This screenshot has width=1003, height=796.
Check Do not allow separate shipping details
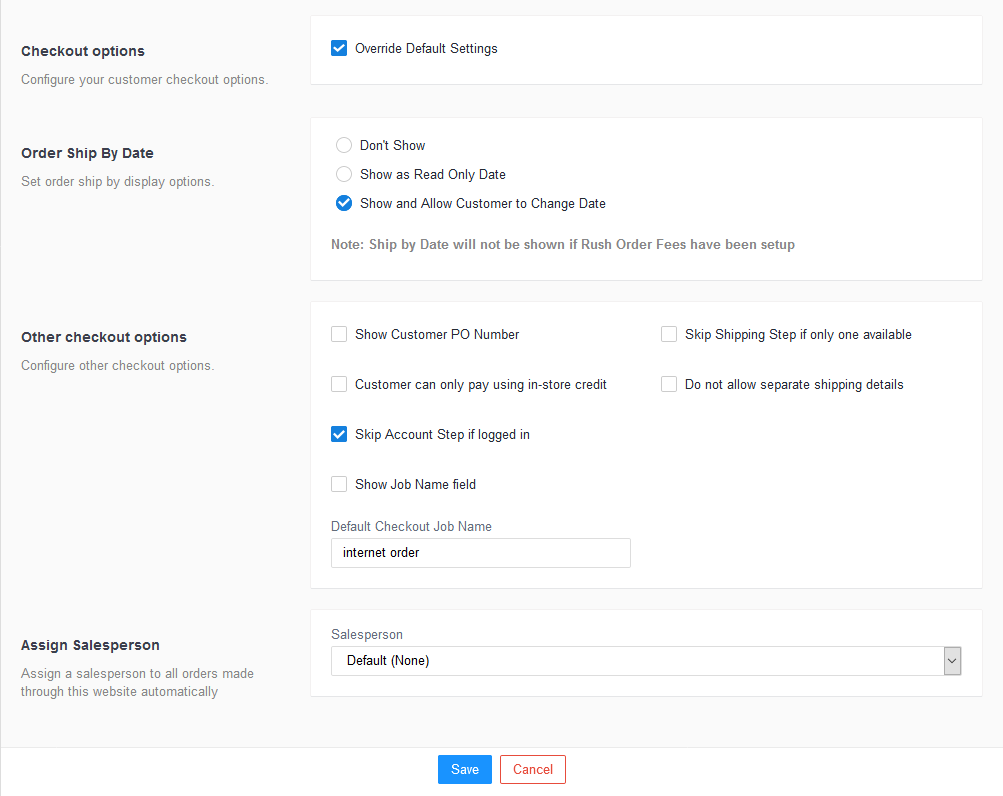click(x=669, y=384)
